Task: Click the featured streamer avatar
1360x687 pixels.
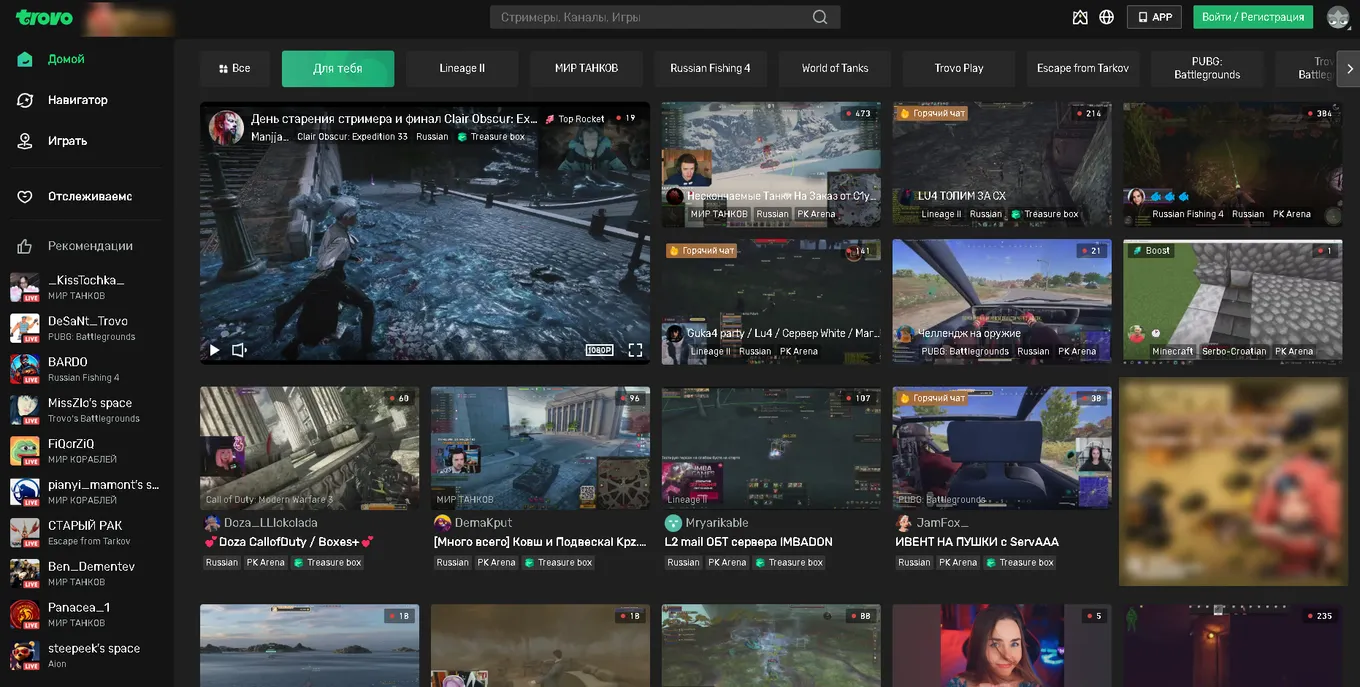Action: coord(226,127)
